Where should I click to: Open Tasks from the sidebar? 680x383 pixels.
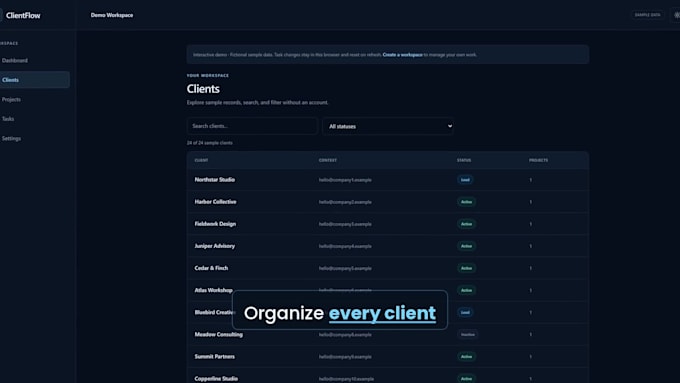(x=8, y=119)
